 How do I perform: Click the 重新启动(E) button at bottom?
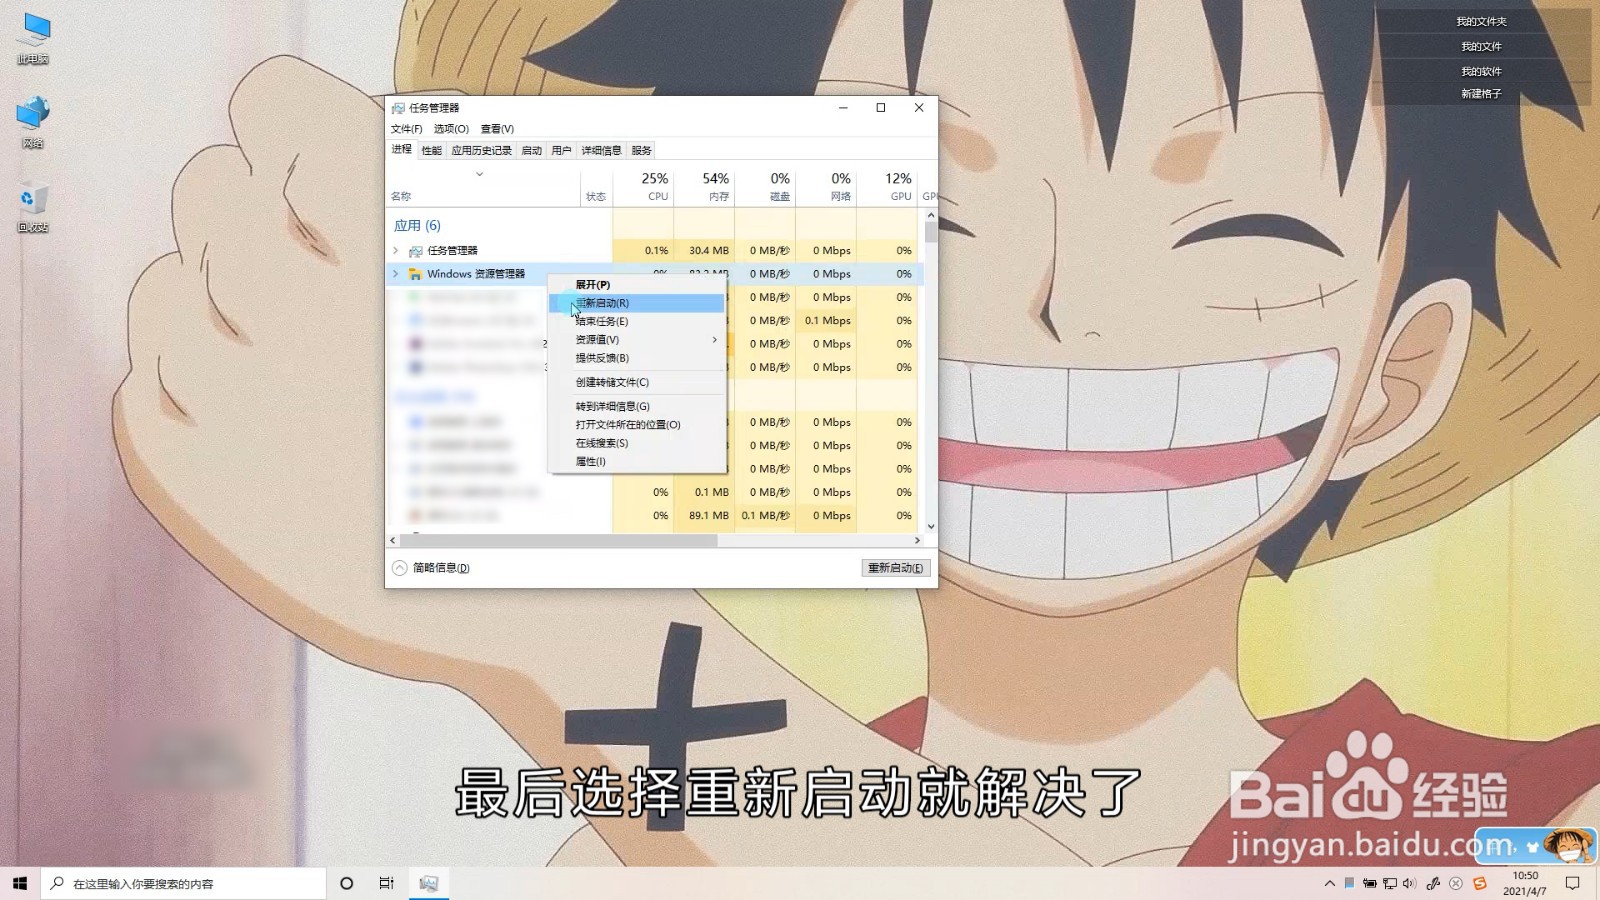click(896, 568)
